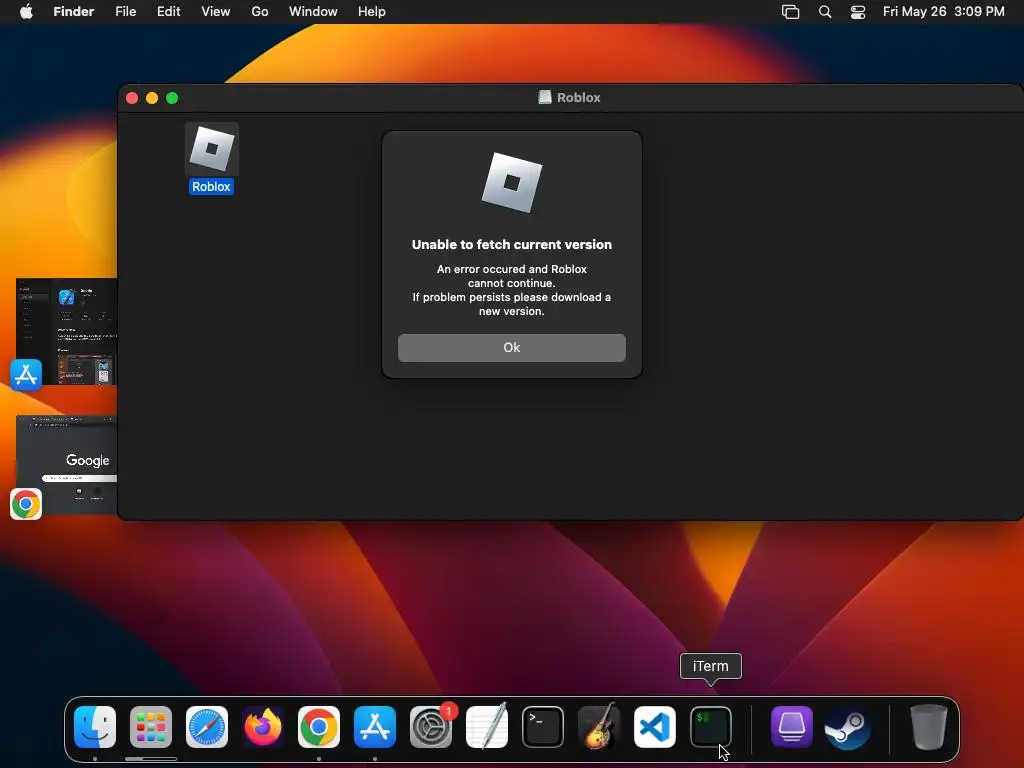
Task: Click the App Store icon in Stage Manager
Action: (26, 375)
